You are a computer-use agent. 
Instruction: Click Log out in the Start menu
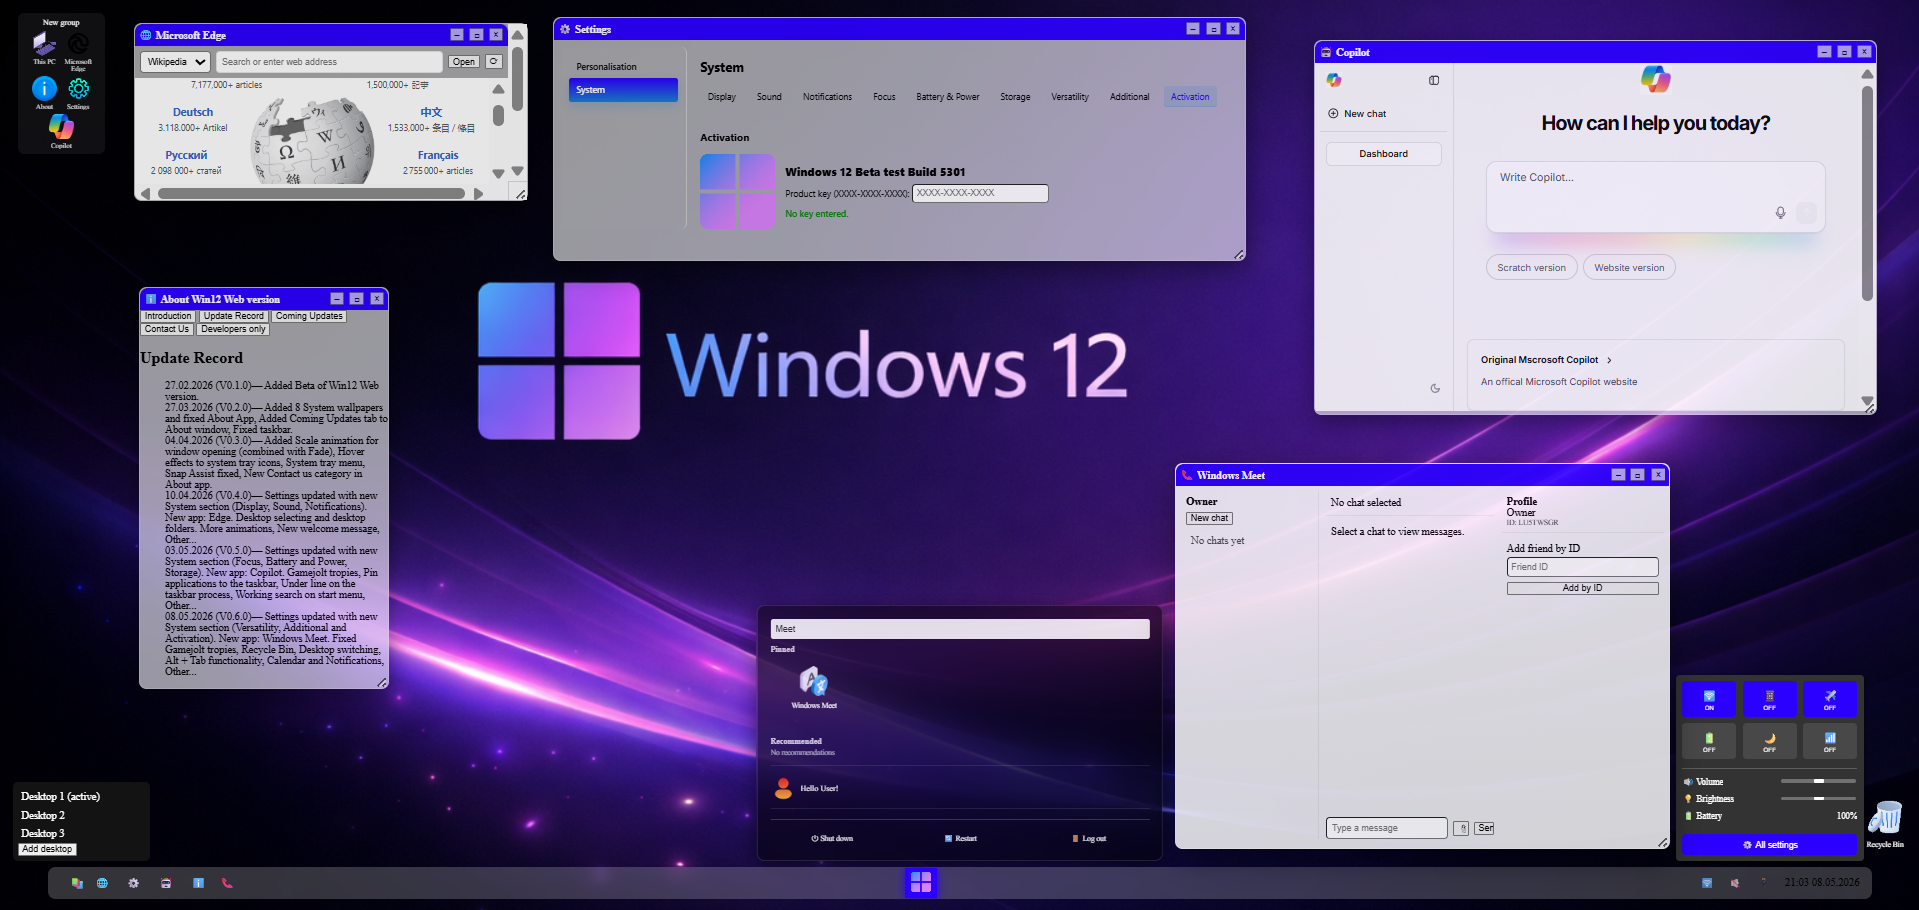1089,838
